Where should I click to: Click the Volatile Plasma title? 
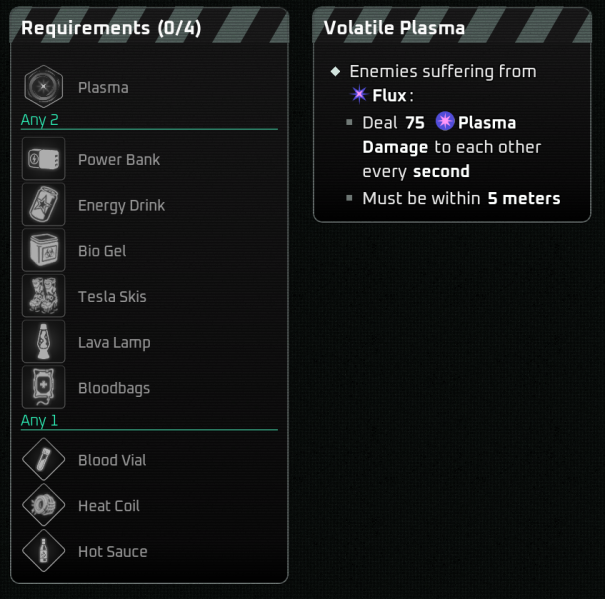(x=394, y=28)
